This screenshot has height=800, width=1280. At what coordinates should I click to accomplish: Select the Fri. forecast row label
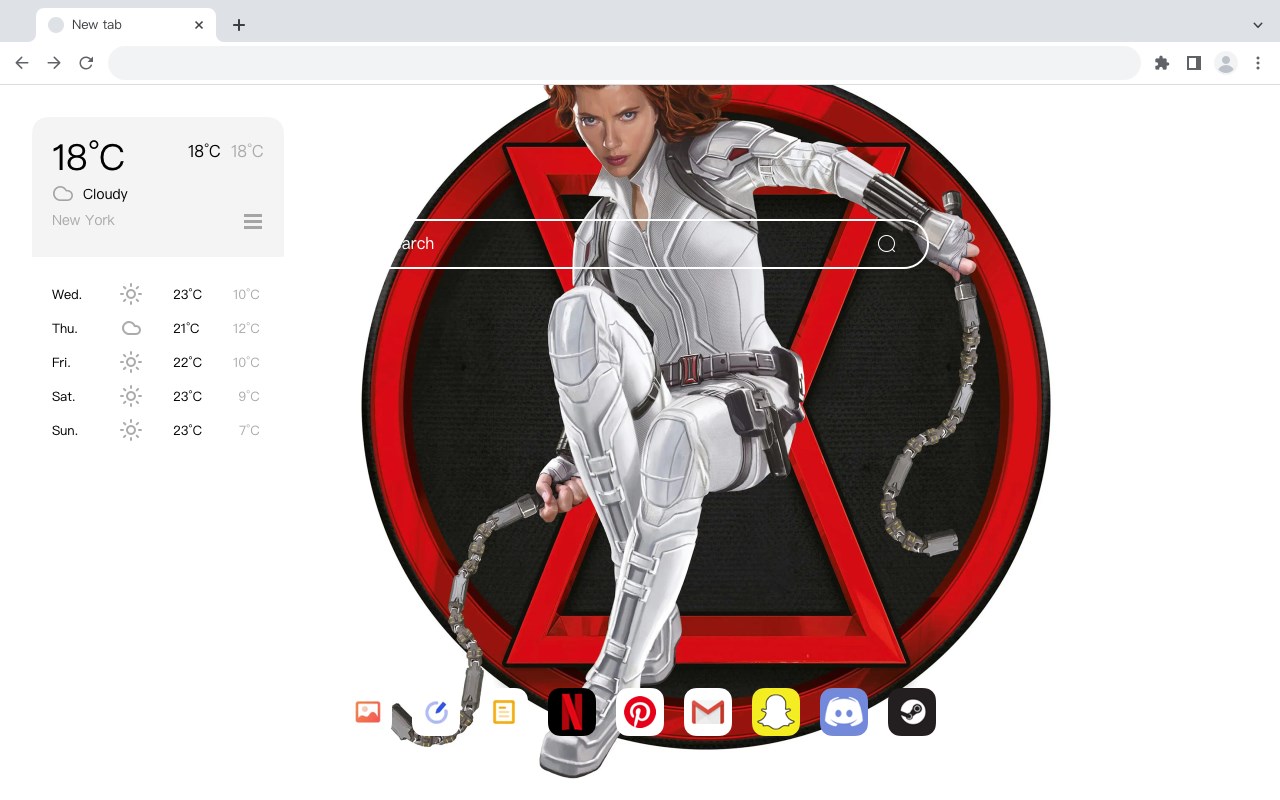61,362
